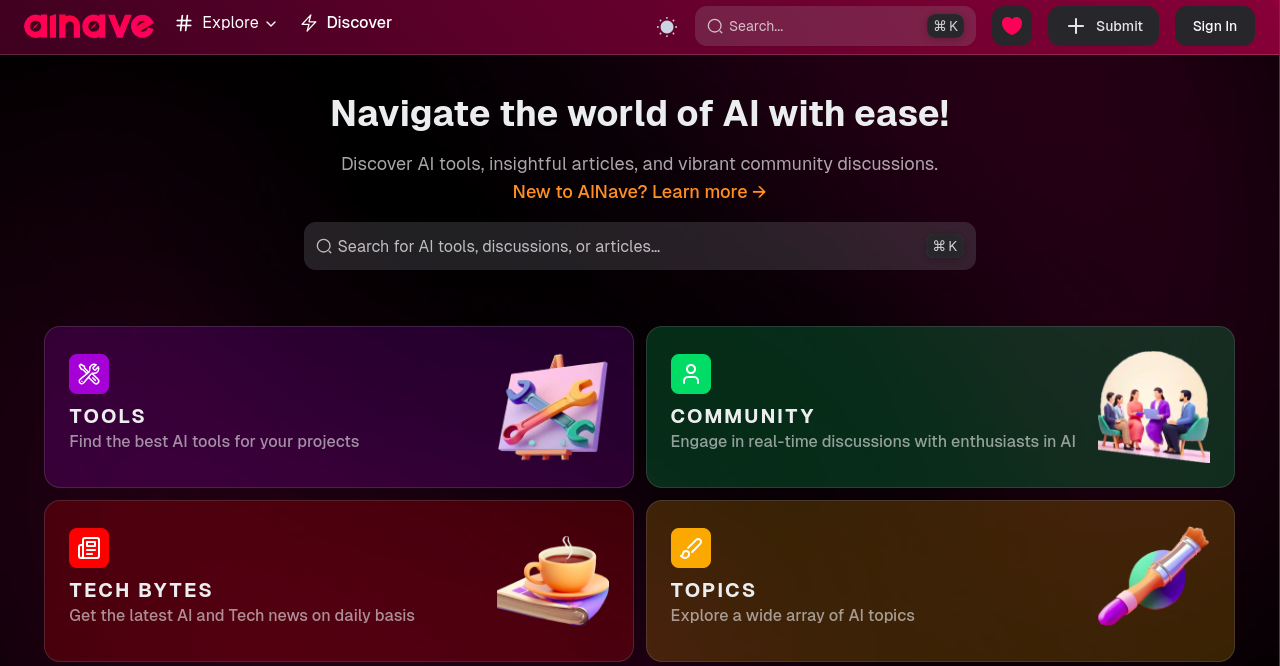Open the TECH BYTES card heading

coord(141,590)
